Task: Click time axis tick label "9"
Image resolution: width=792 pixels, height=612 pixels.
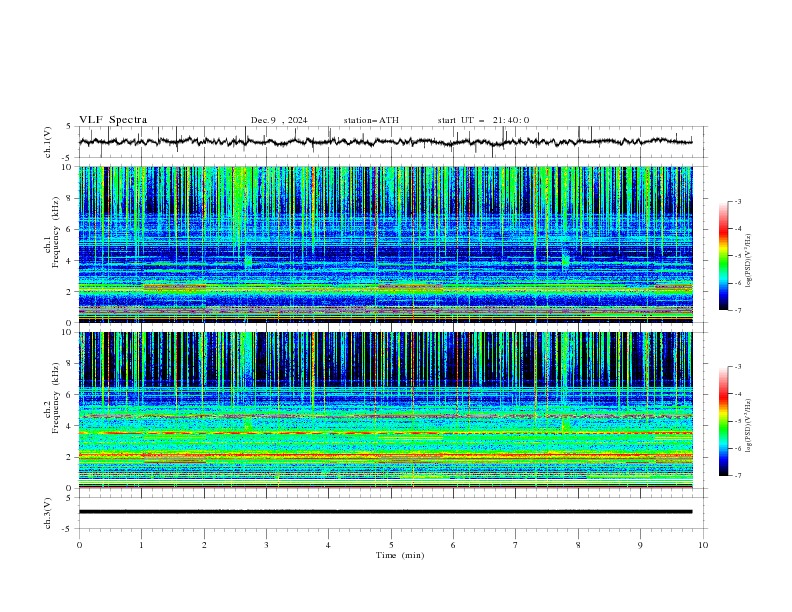Action: [x=640, y=545]
